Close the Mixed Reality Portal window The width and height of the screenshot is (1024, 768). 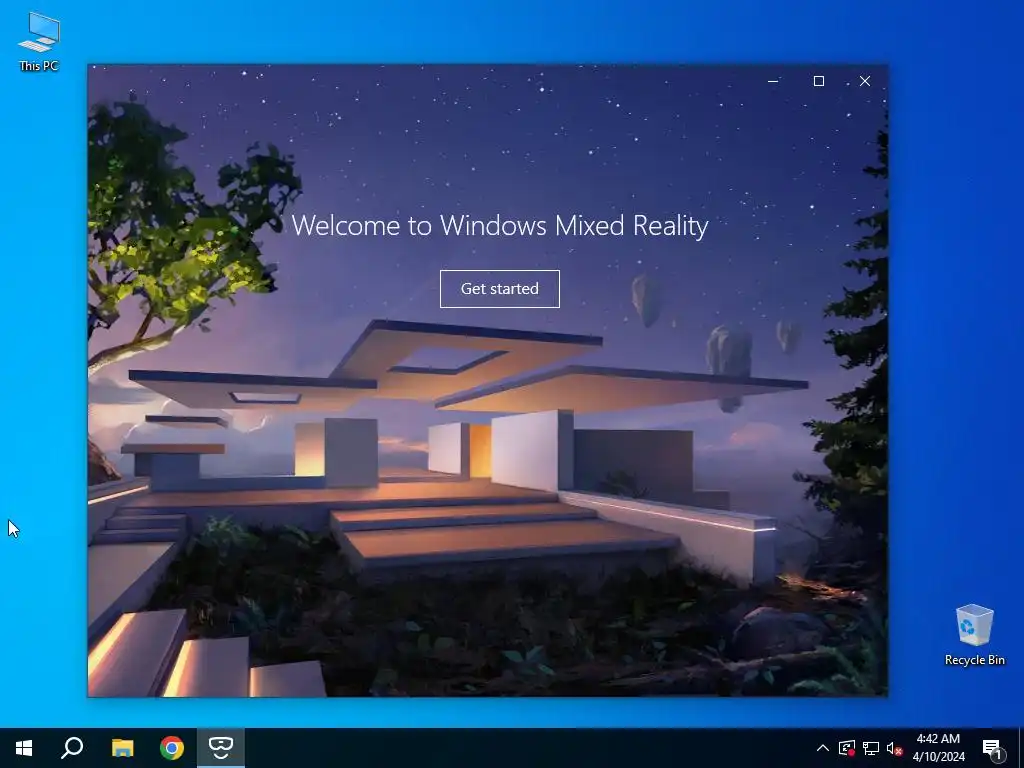(865, 81)
